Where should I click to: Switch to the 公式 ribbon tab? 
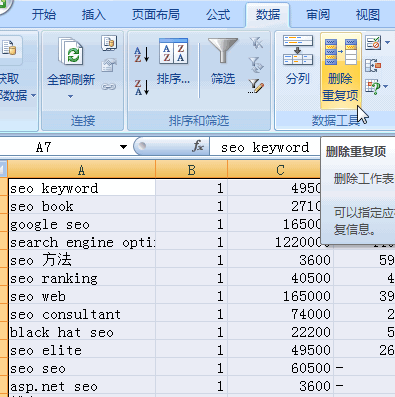[218, 15]
